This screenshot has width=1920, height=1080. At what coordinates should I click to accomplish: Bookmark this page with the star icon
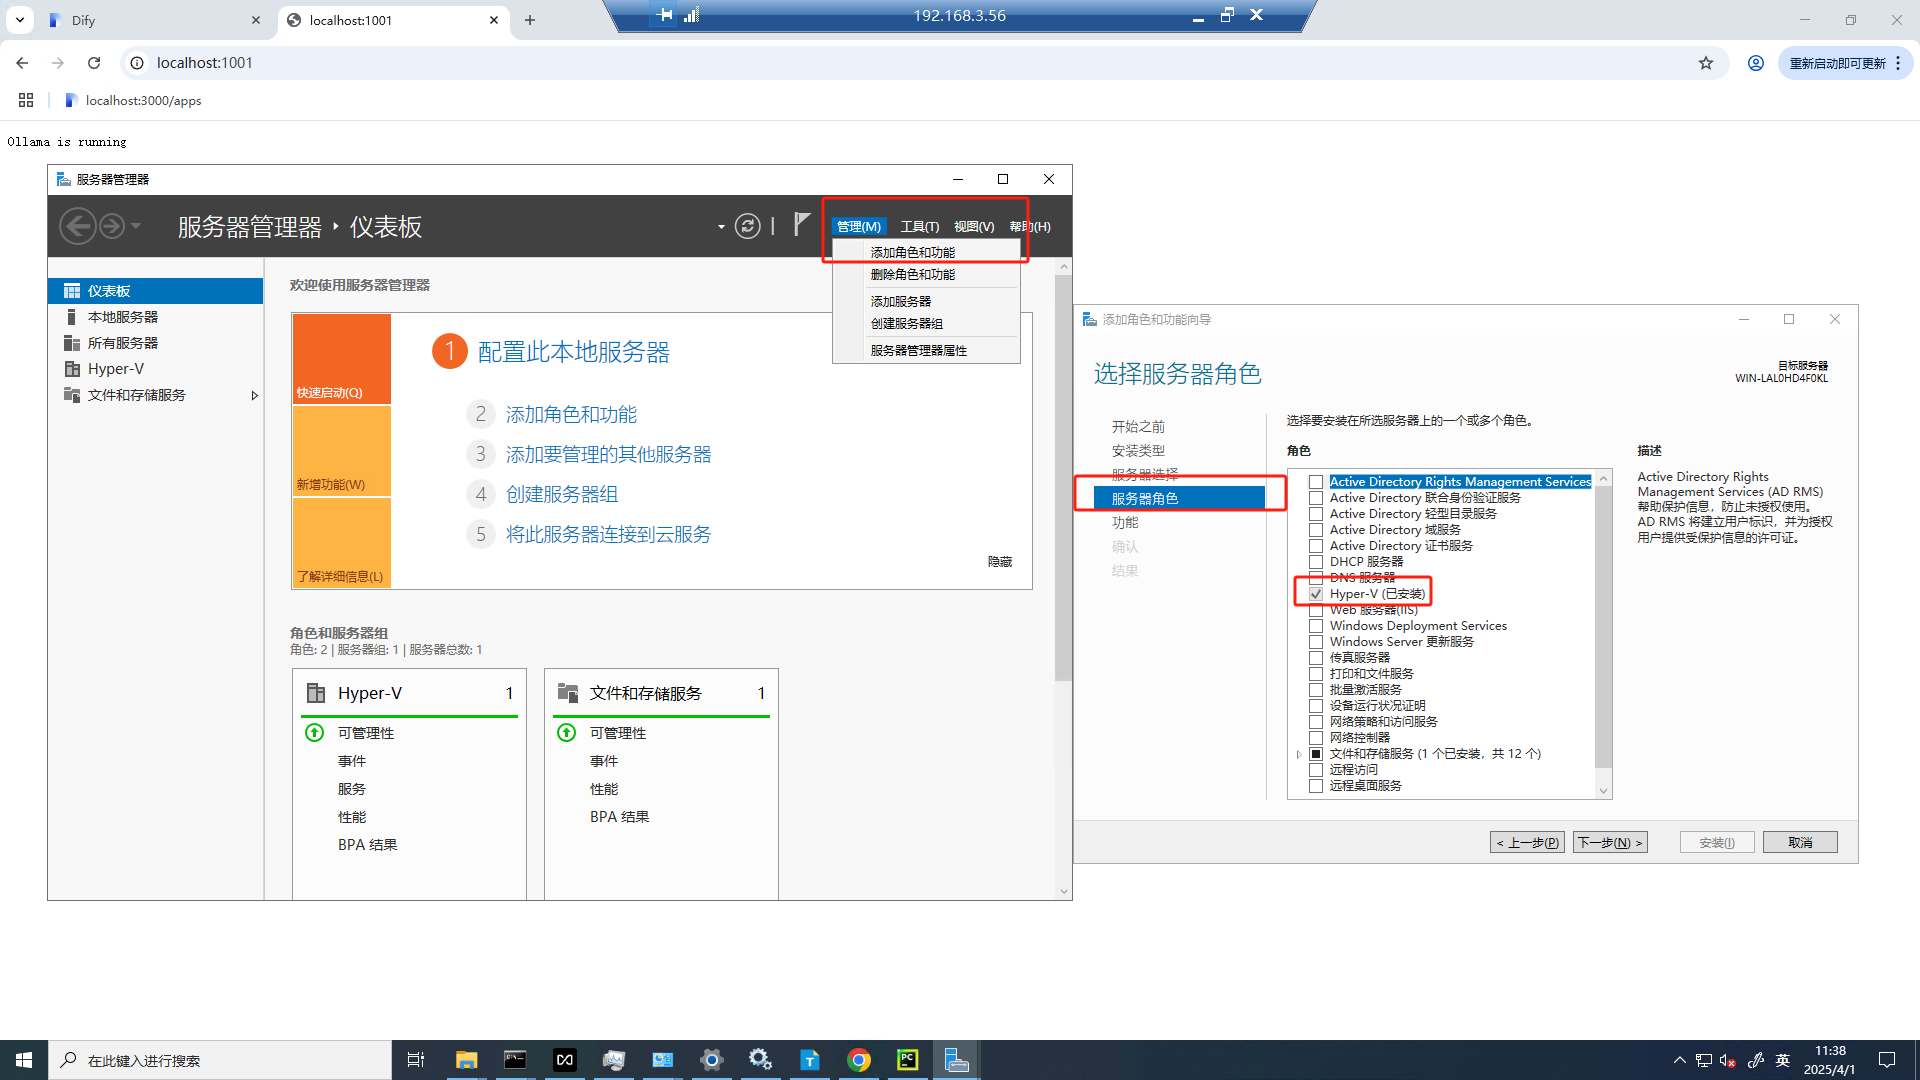click(1706, 63)
